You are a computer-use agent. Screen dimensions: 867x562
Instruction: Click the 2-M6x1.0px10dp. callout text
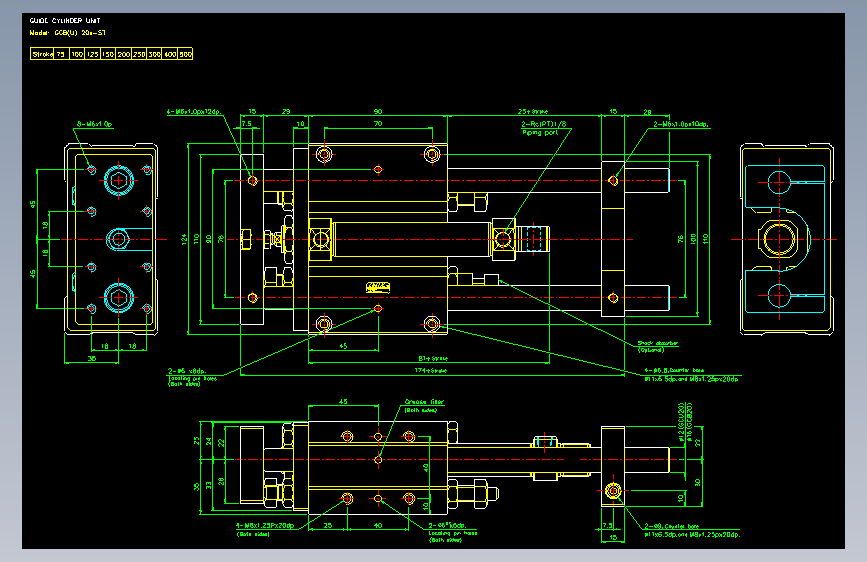pyautogui.click(x=681, y=124)
